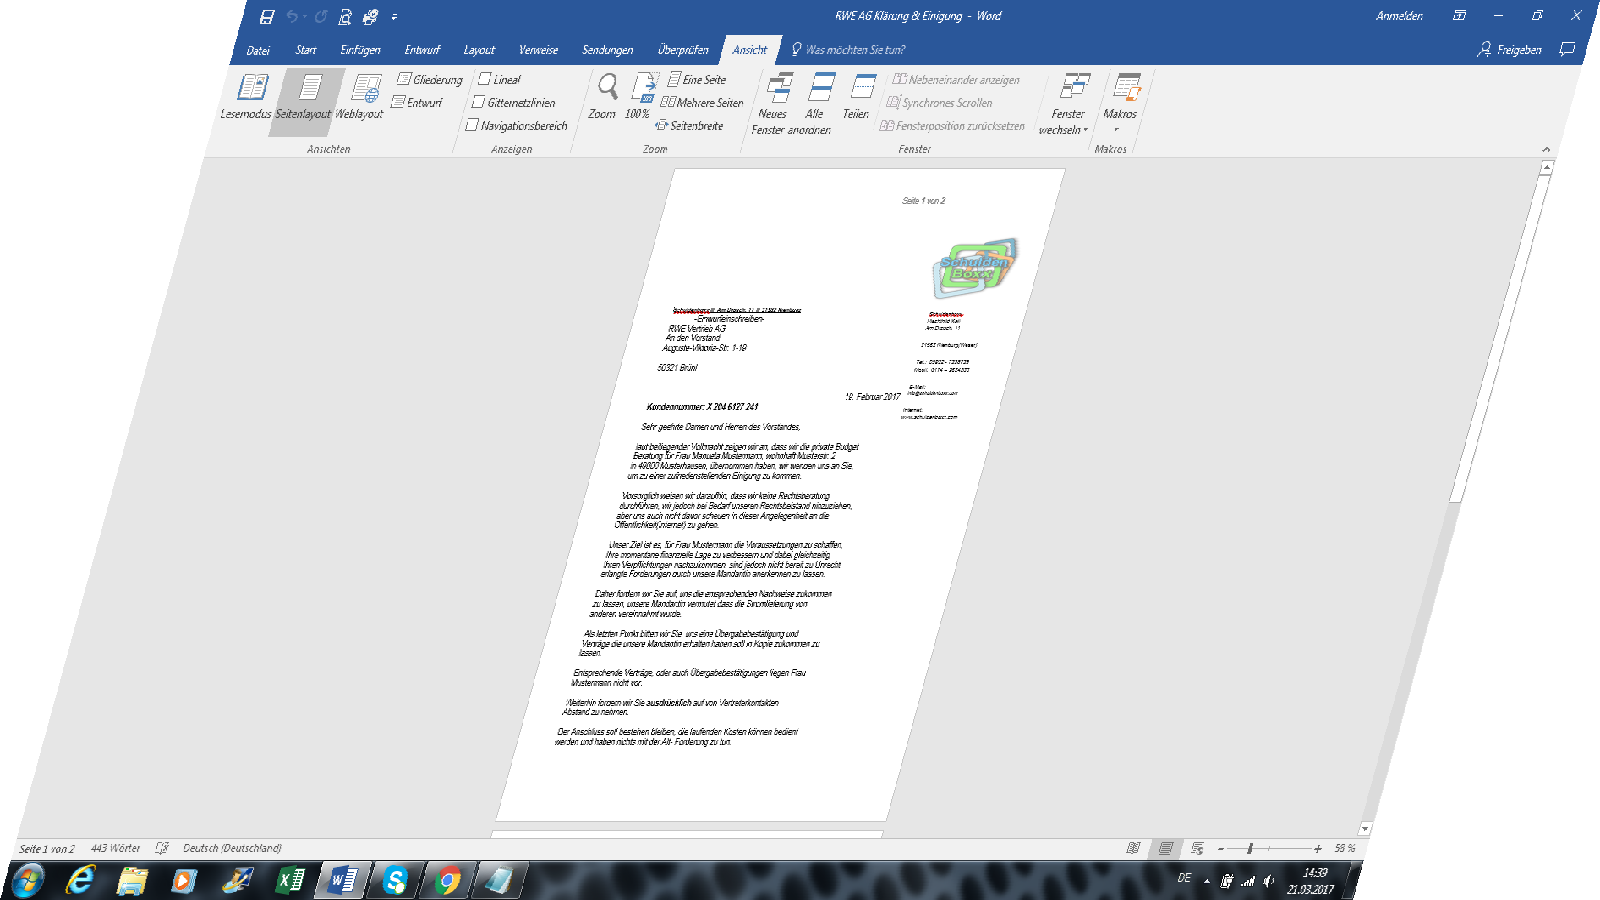This screenshot has height=900, width=1600.
Task: Open the ribbon display options icon
Action: click(x=1459, y=15)
